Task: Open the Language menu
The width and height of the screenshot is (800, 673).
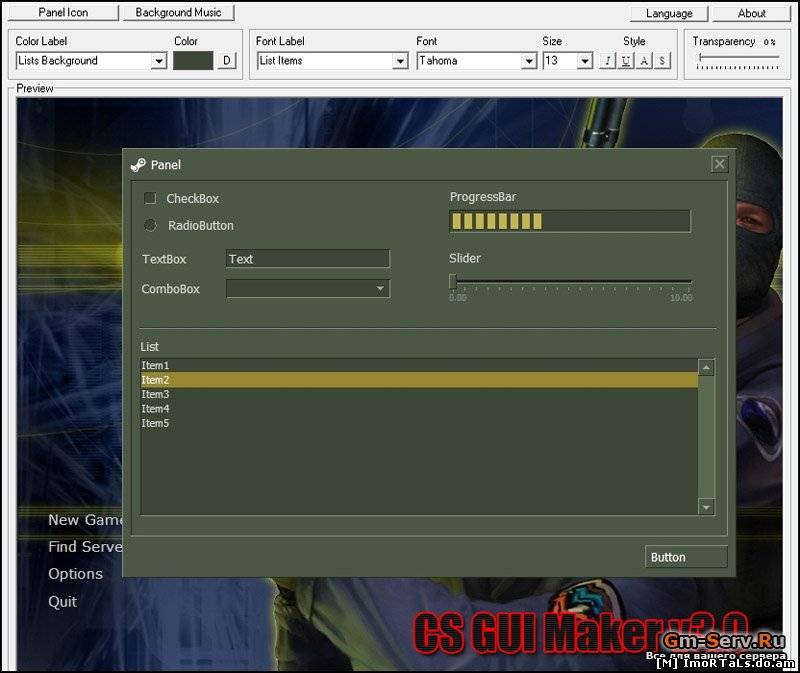Action: [669, 14]
